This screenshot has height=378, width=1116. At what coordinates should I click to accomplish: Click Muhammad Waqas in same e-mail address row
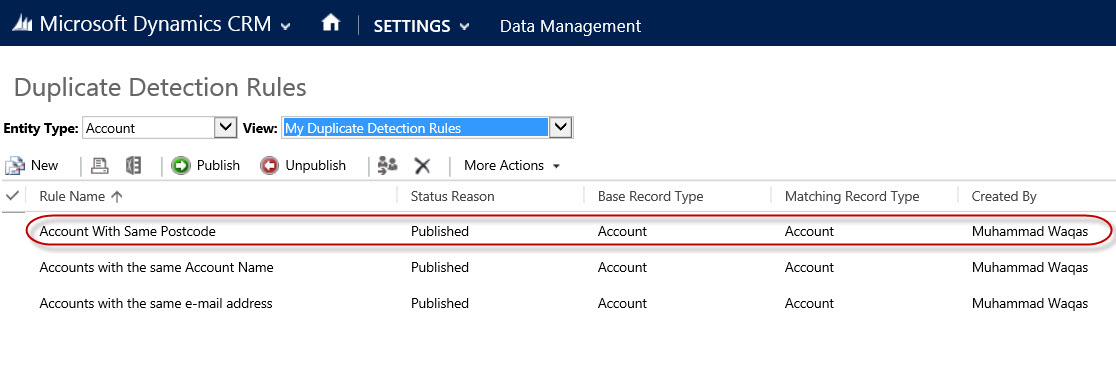[1030, 303]
